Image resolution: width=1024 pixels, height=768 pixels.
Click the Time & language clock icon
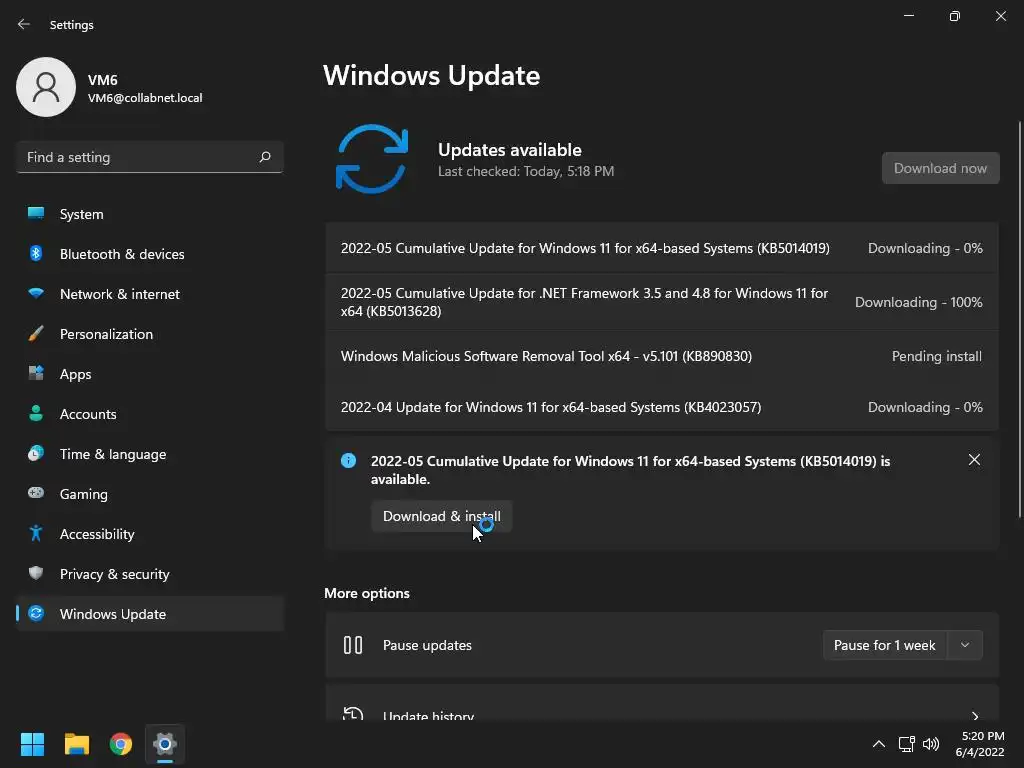pyautogui.click(x=36, y=453)
